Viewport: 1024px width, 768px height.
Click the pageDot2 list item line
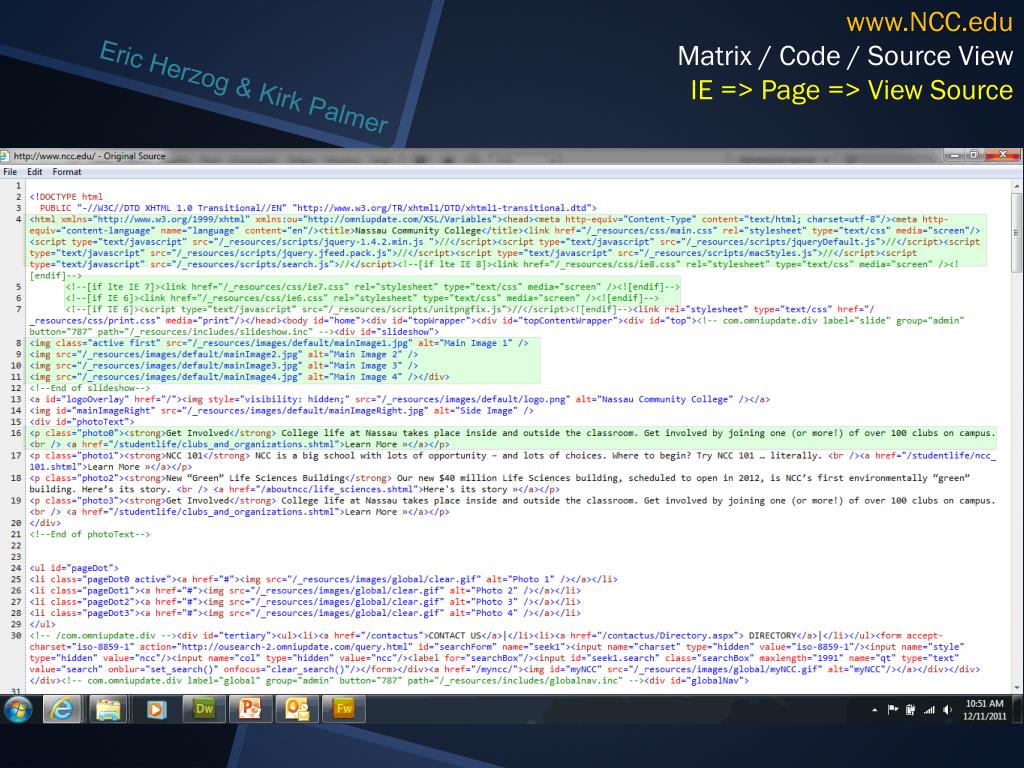click(x=305, y=601)
